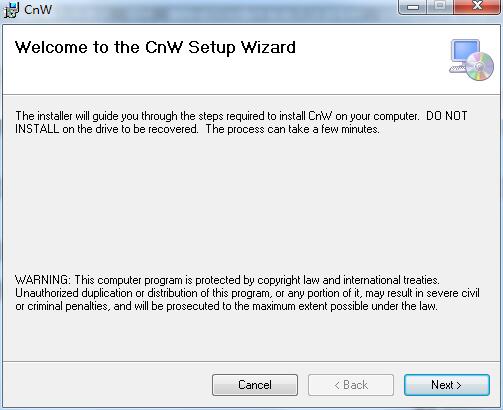Screen dimensions: 503x410
Task: Open the CnW installer title bar icon
Action: coord(11,10)
